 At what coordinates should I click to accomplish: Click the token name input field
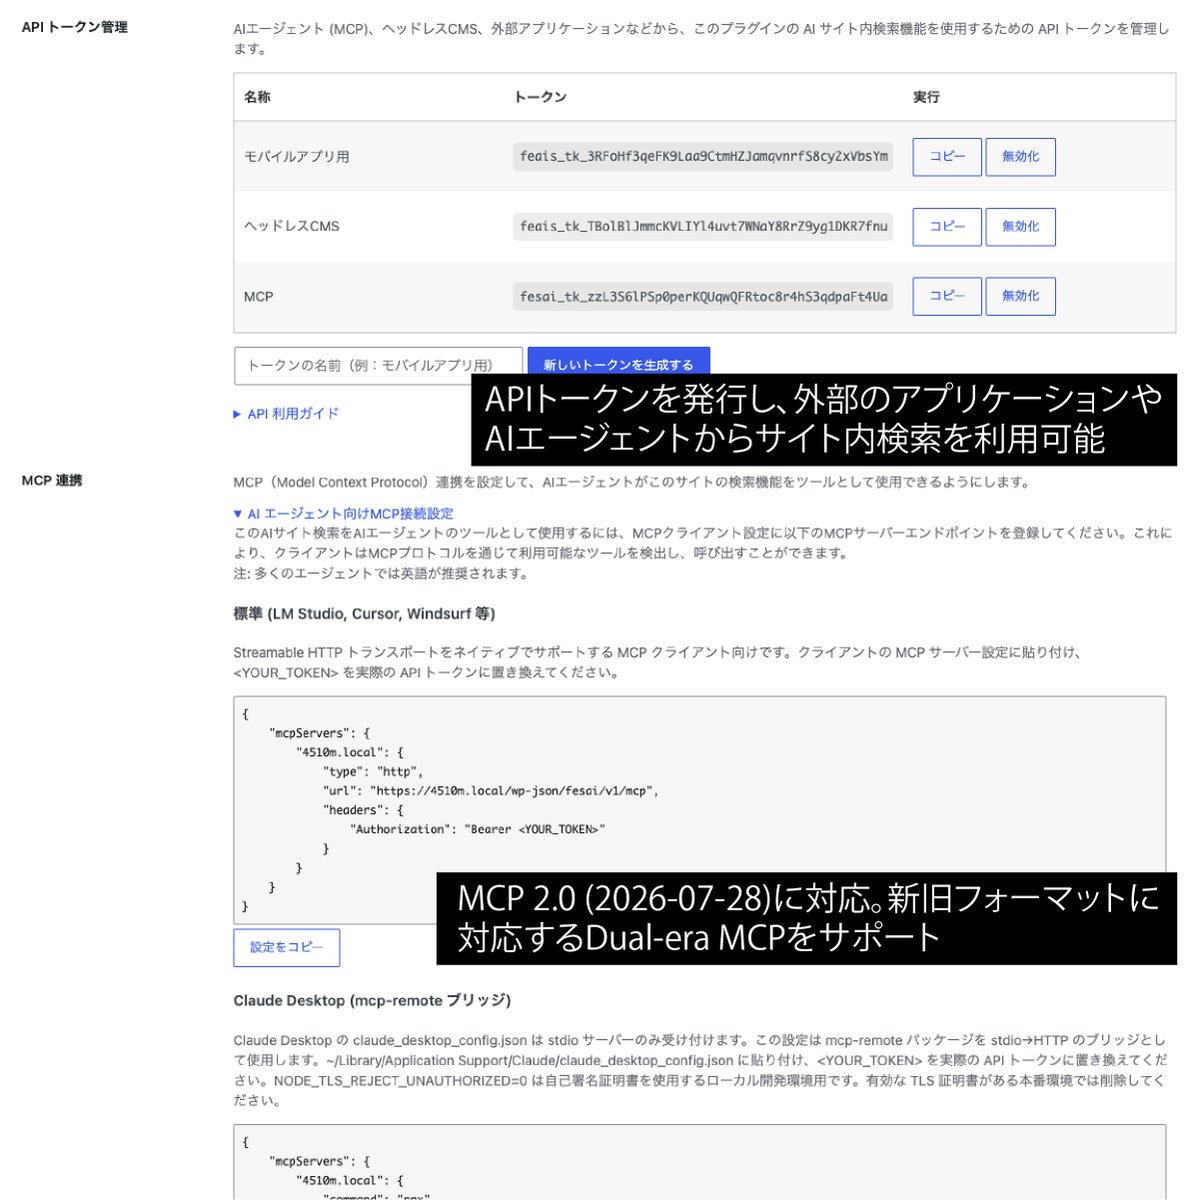click(378, 366)
